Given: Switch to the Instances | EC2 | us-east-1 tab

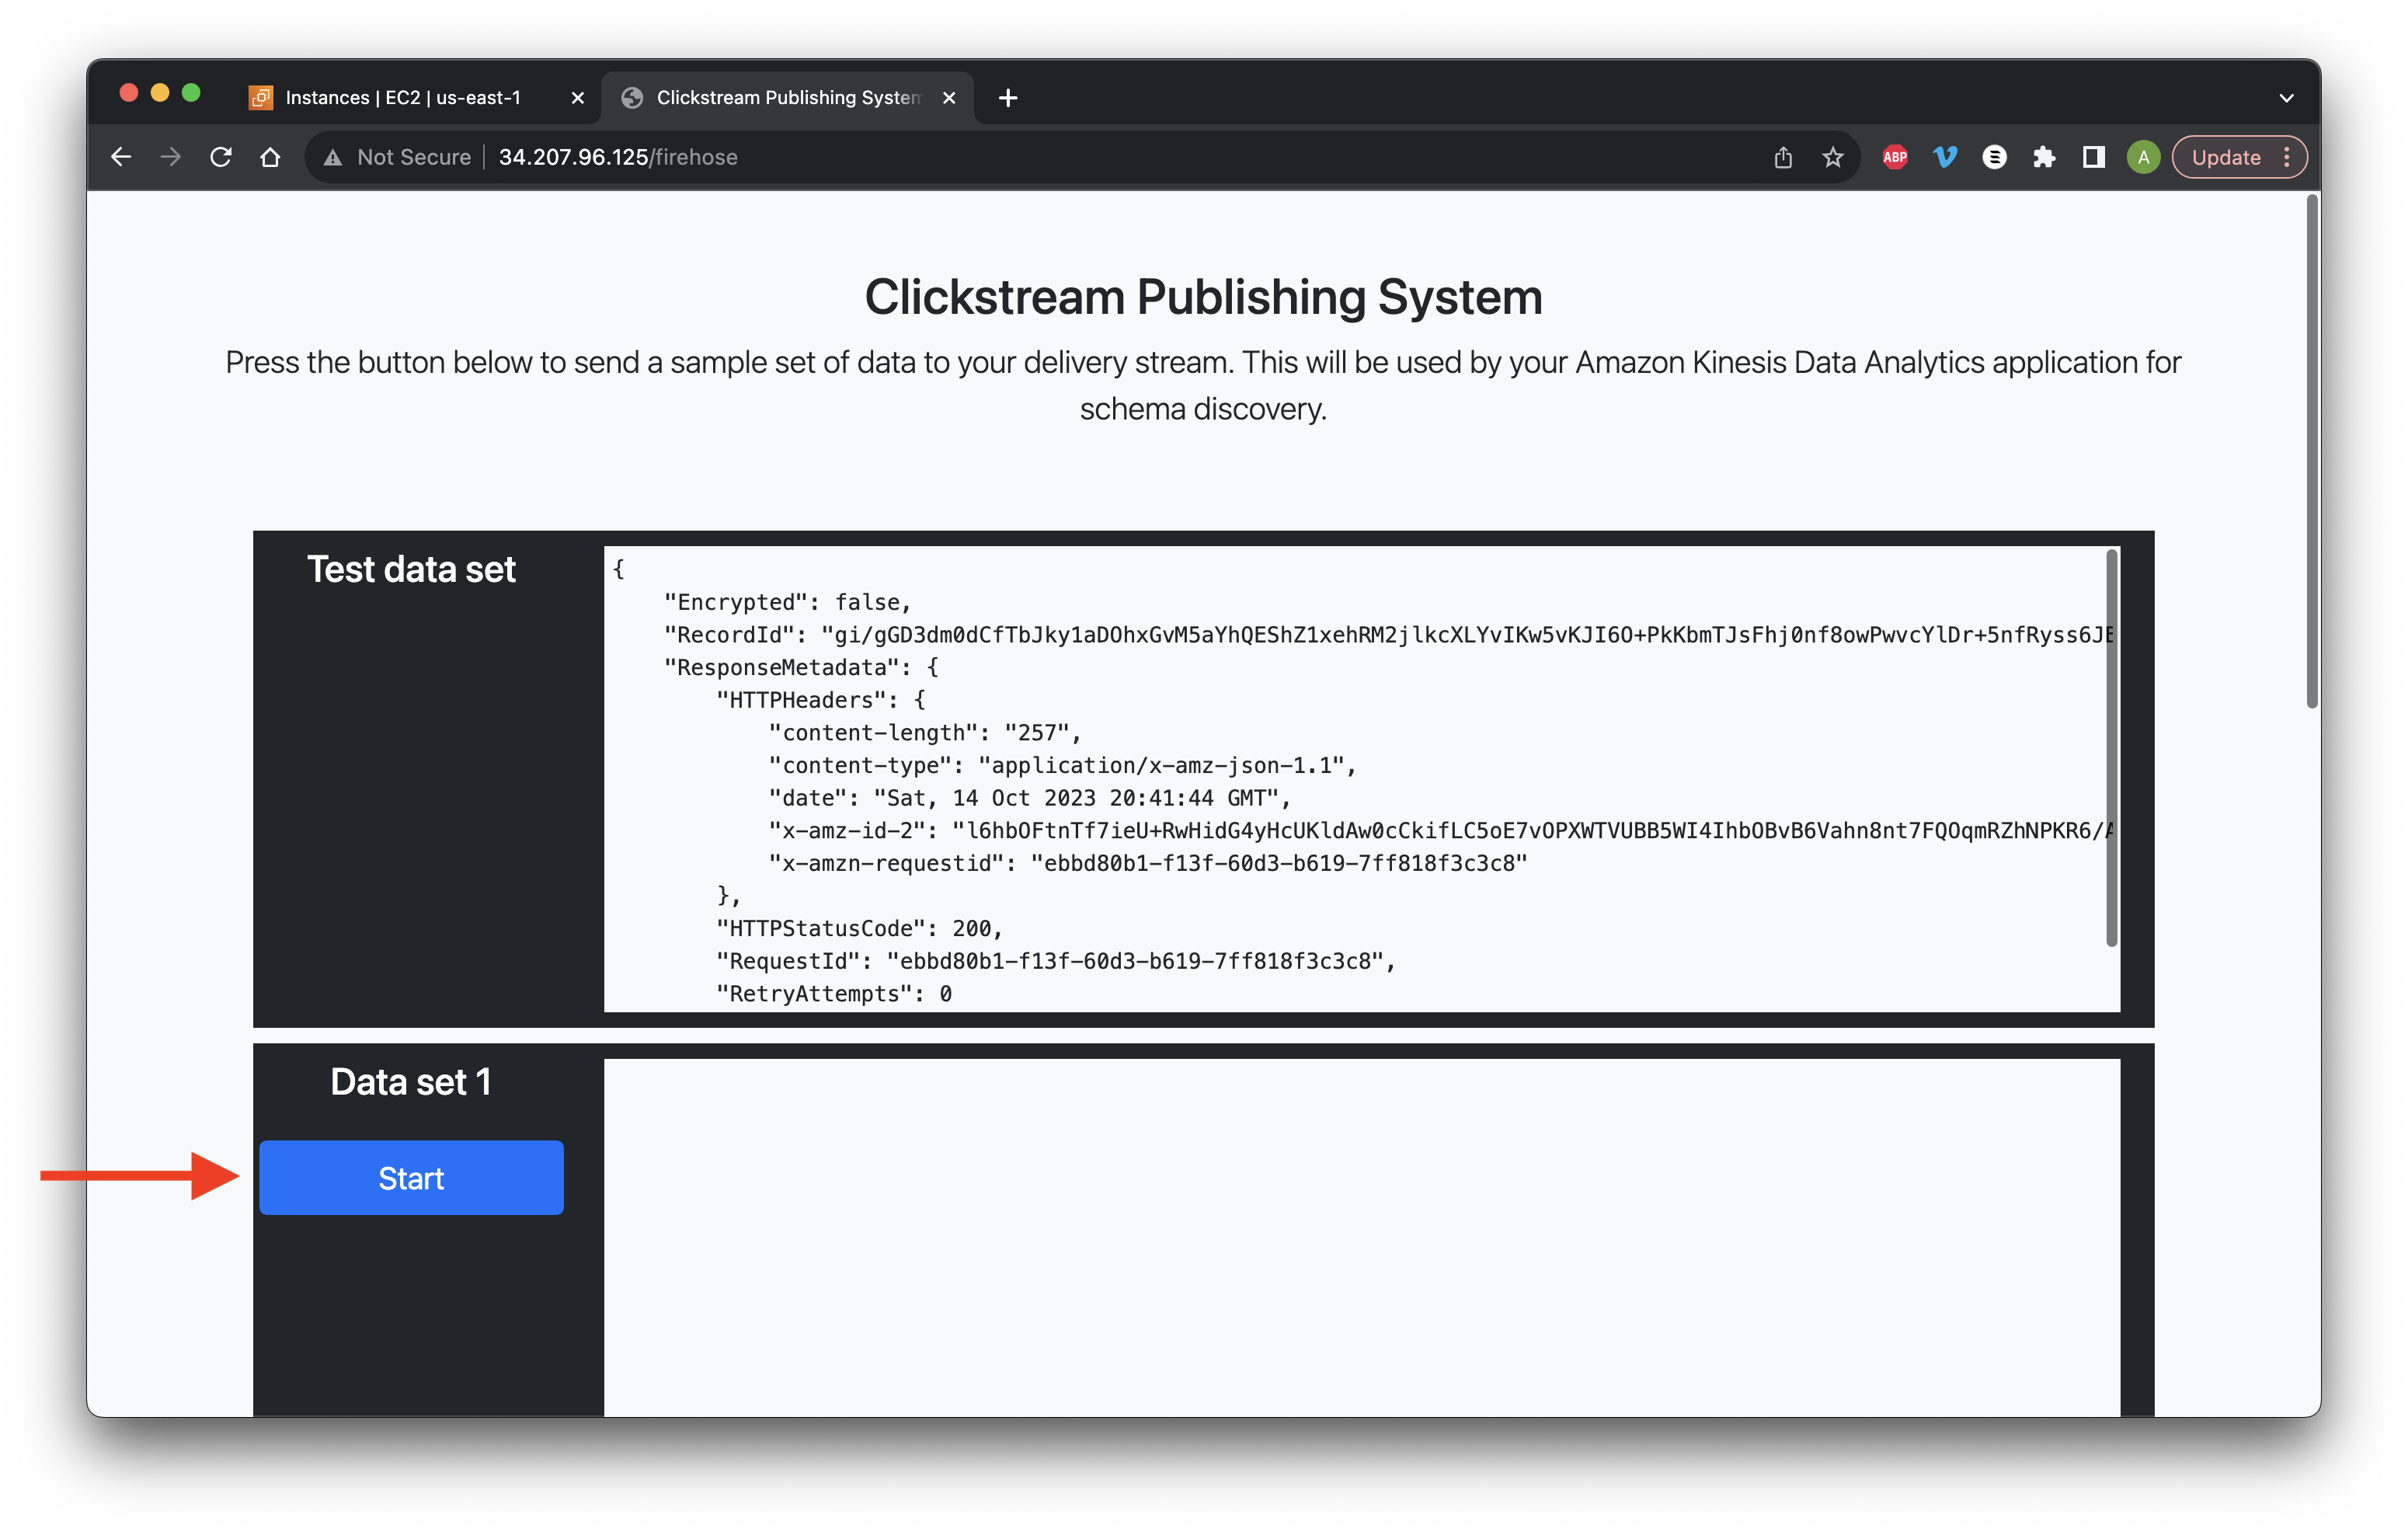Looking at the screenshot, I should point(403,97).
